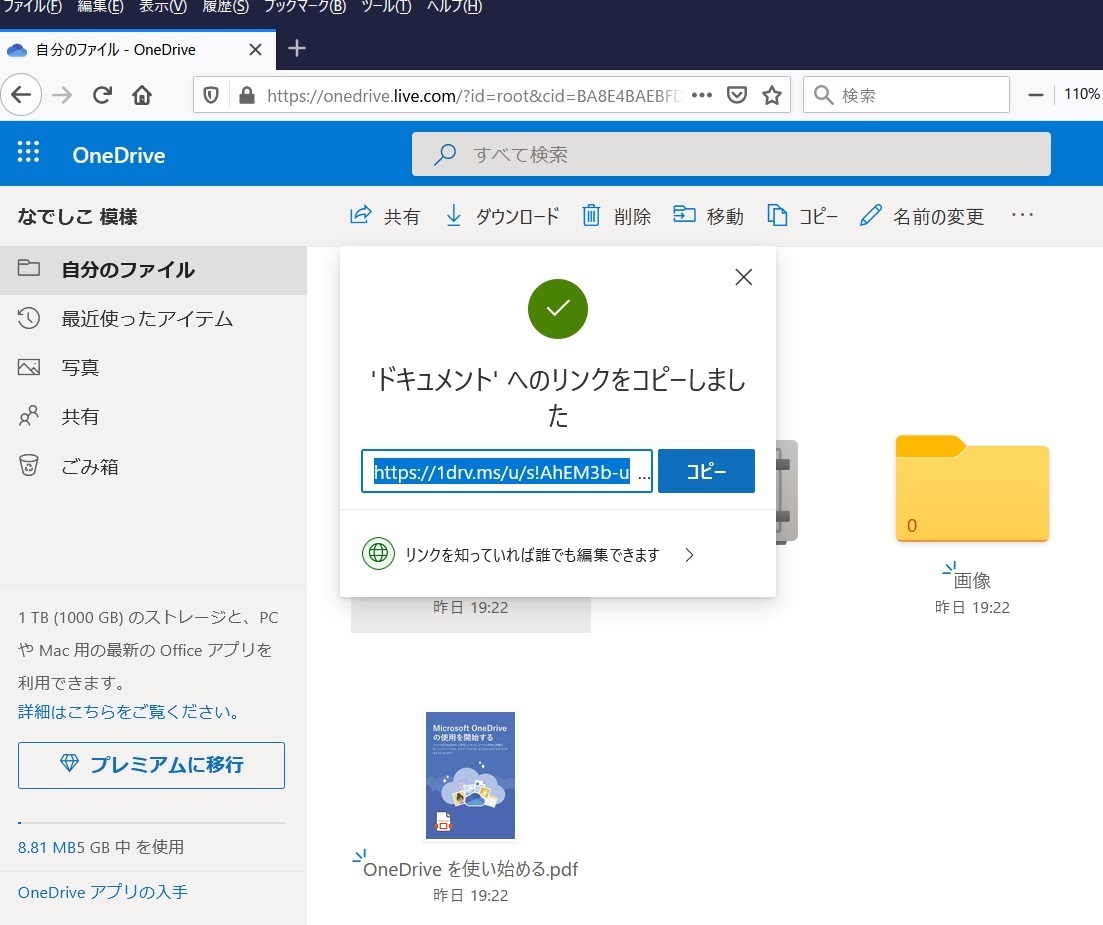Click the Share (共有) toolbar icon
The height and width of the screenshot is (925, 1103).
[360, 215]
